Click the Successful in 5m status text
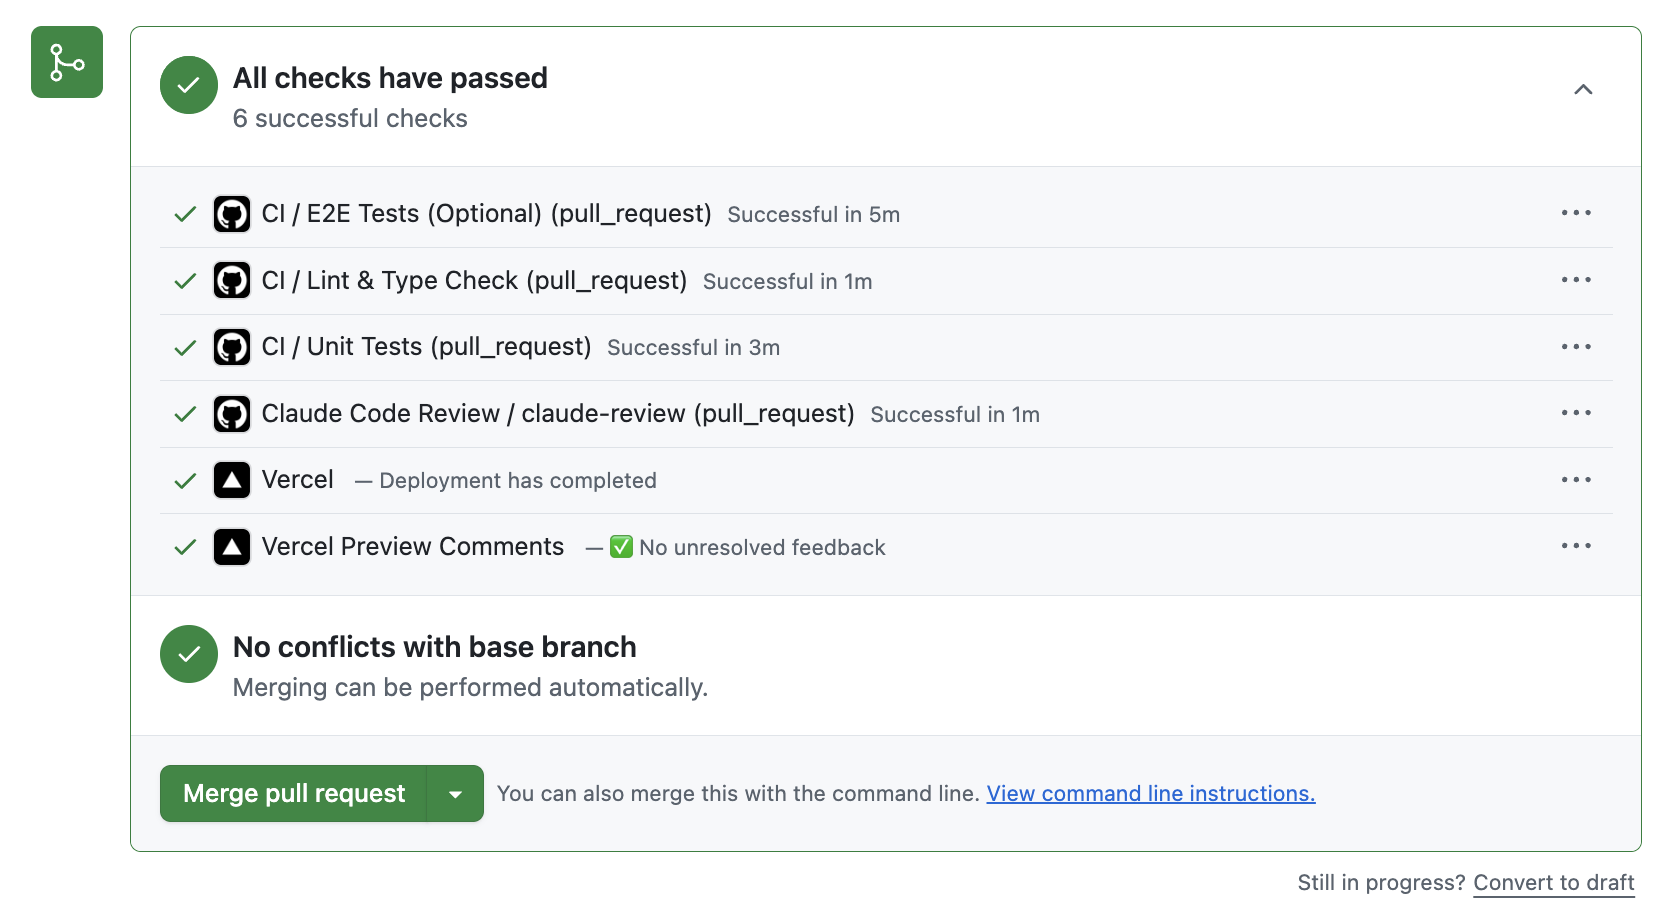1676x922 pixels. click(813, 213)
